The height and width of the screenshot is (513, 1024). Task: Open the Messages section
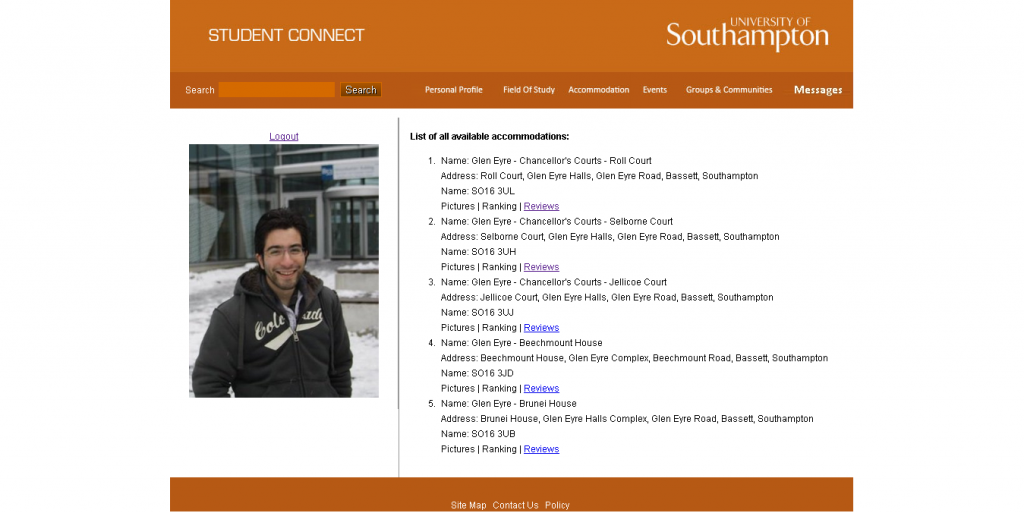[817, 90]
